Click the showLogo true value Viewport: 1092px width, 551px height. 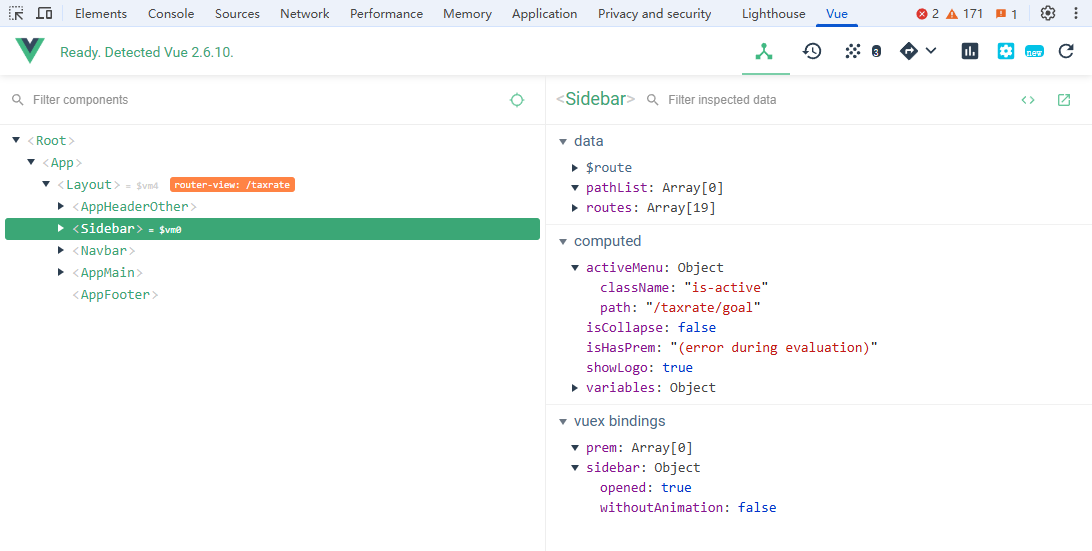[x=677, y=367]
